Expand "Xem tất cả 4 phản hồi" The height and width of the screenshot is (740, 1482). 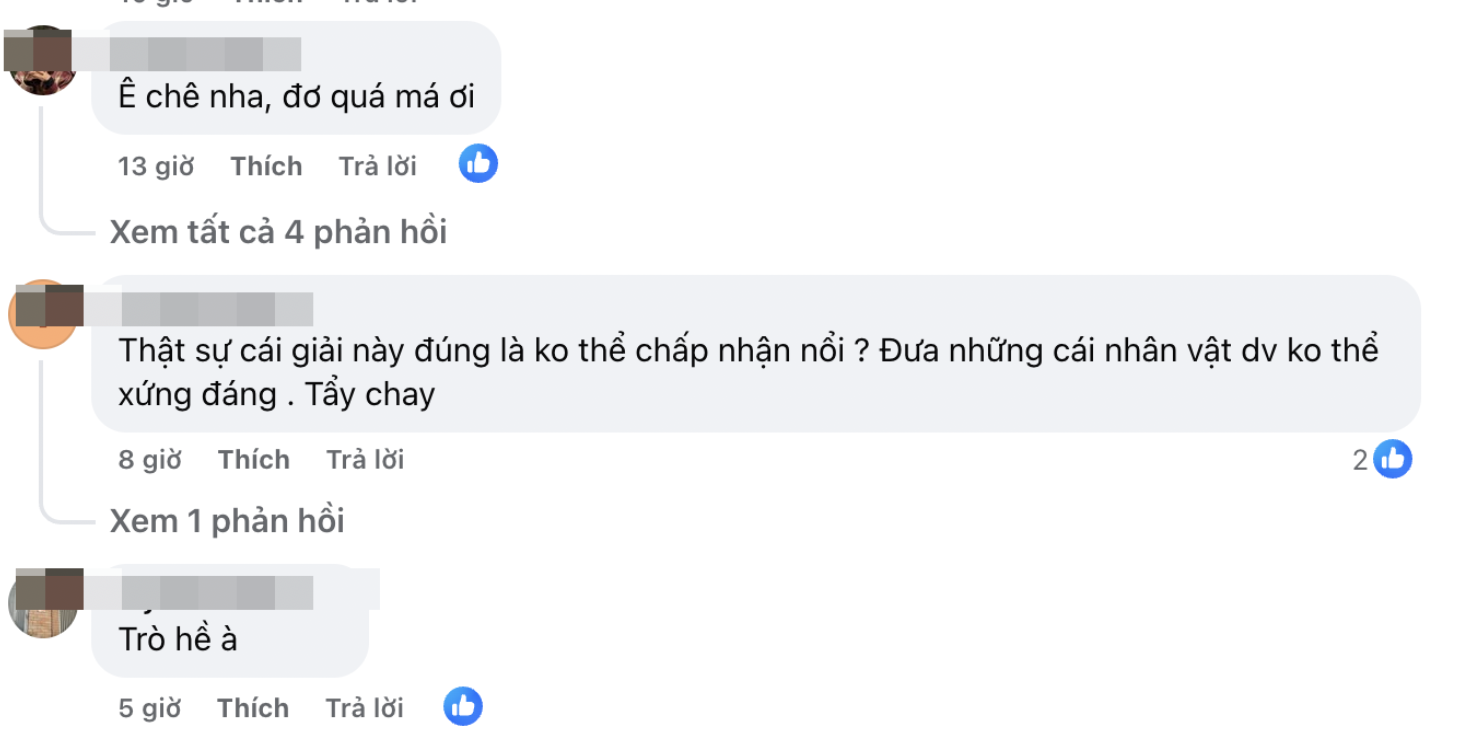(278, 232)
